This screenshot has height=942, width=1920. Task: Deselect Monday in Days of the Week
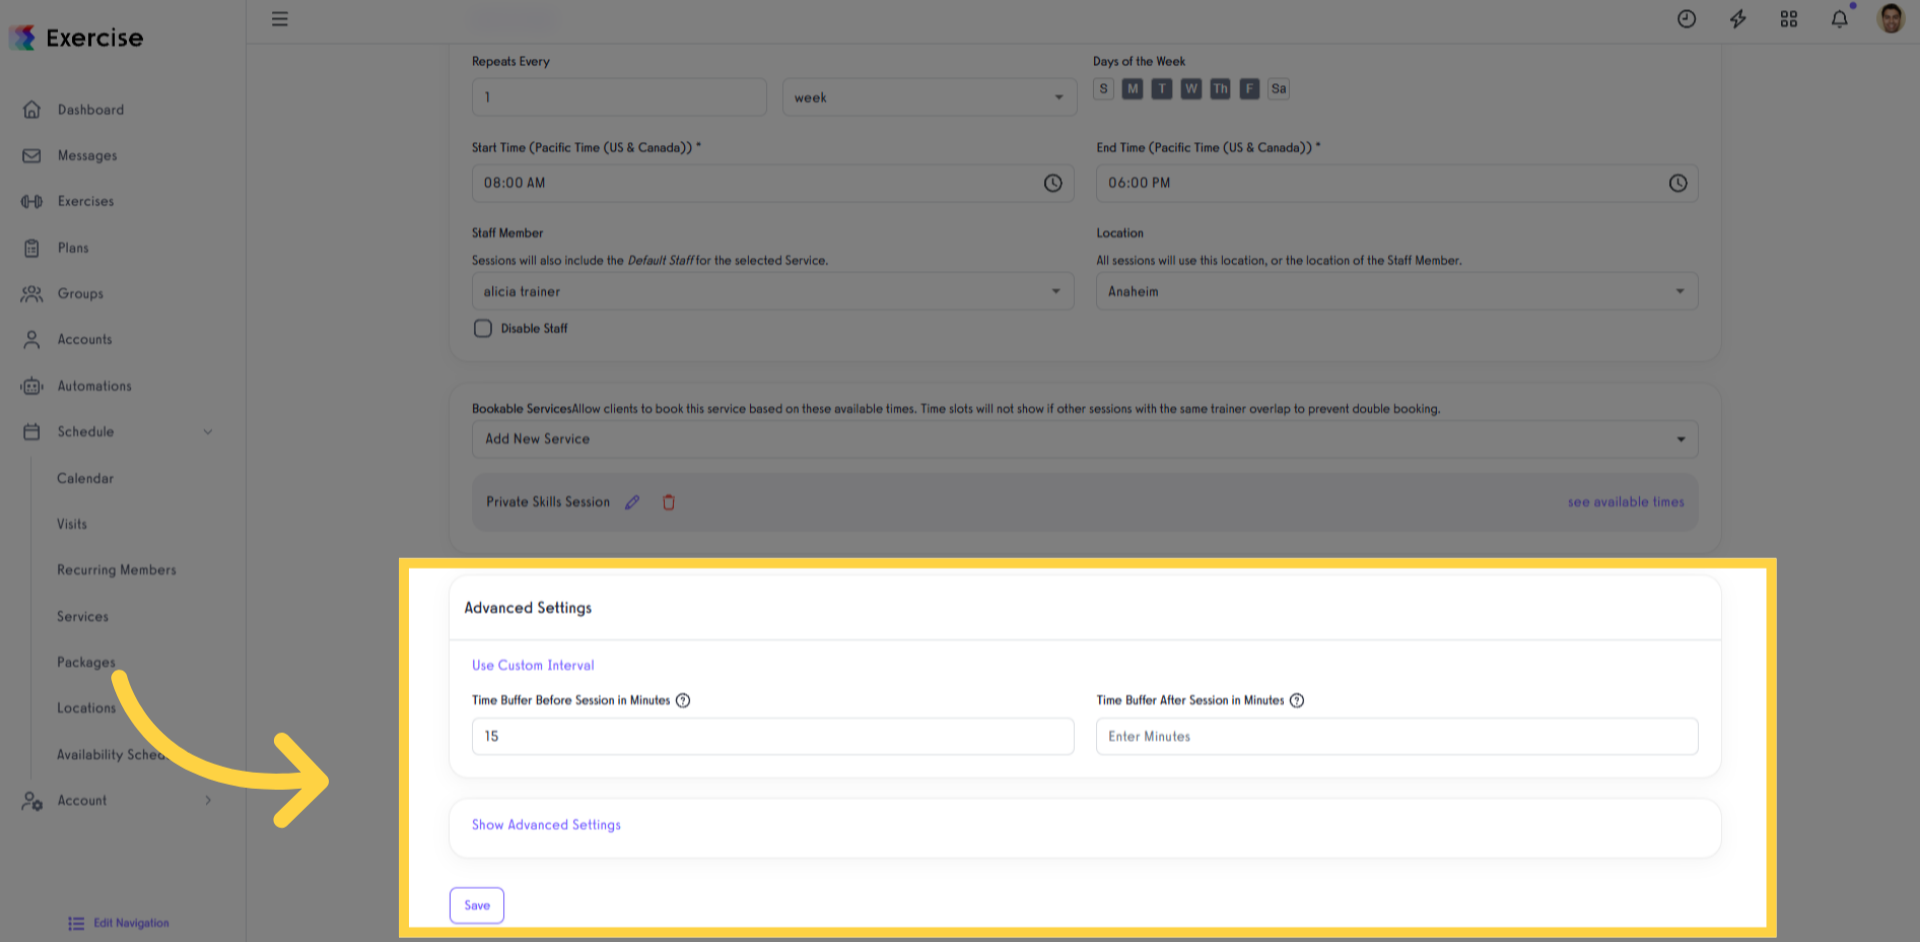pos(1132,88)
